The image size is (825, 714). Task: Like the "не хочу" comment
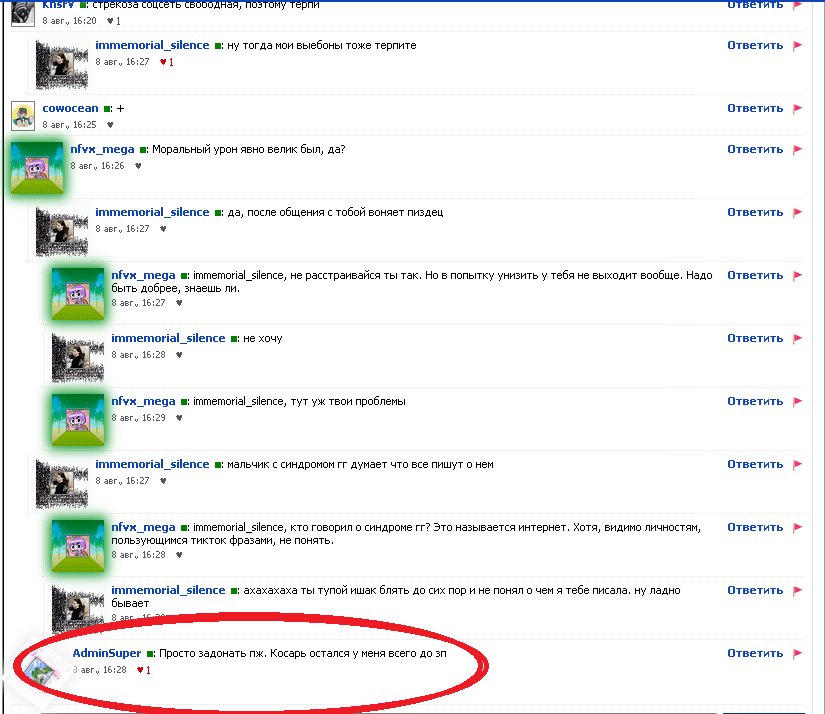tap(179, 355)
